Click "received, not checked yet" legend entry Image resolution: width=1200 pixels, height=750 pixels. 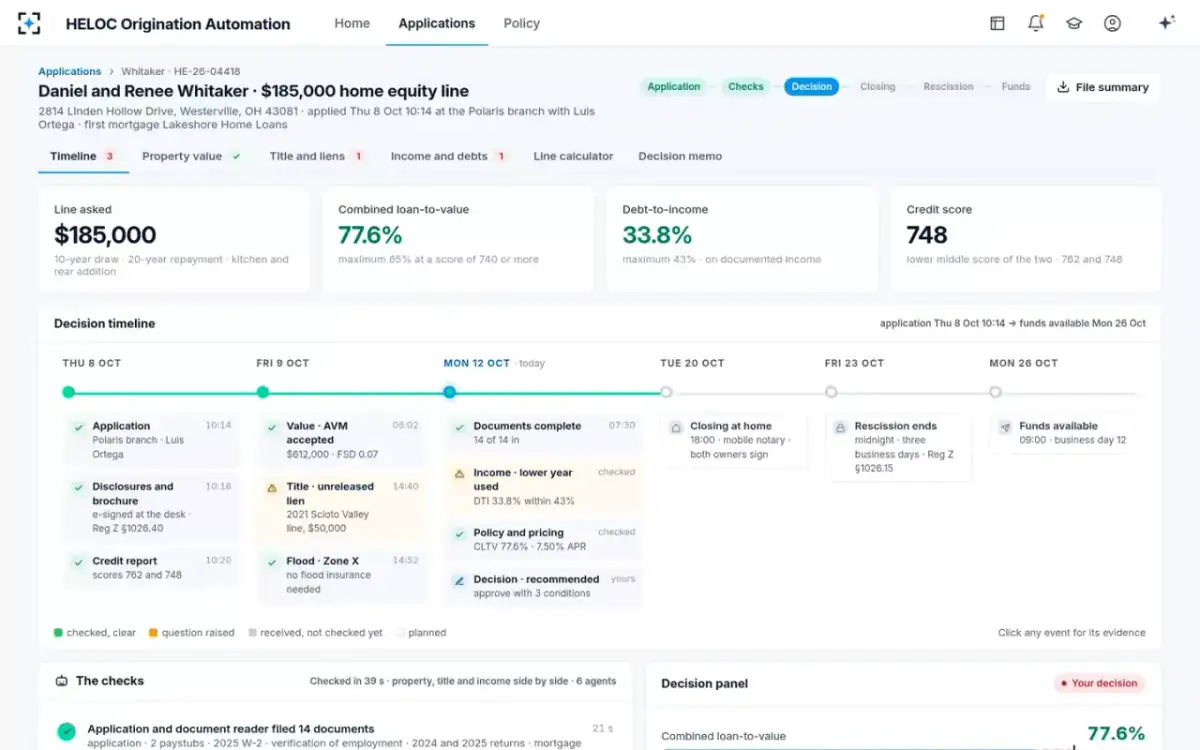[x=315, y=633]
